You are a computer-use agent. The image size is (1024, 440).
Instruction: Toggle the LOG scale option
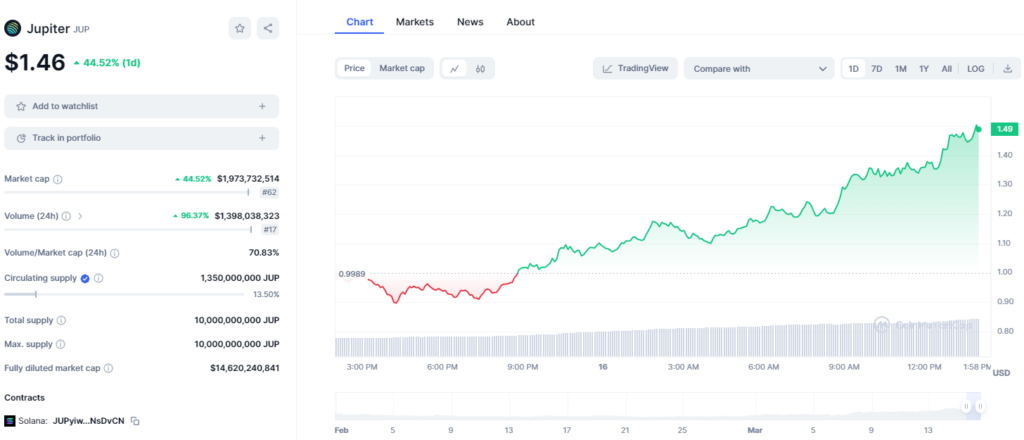coord(975,69)
